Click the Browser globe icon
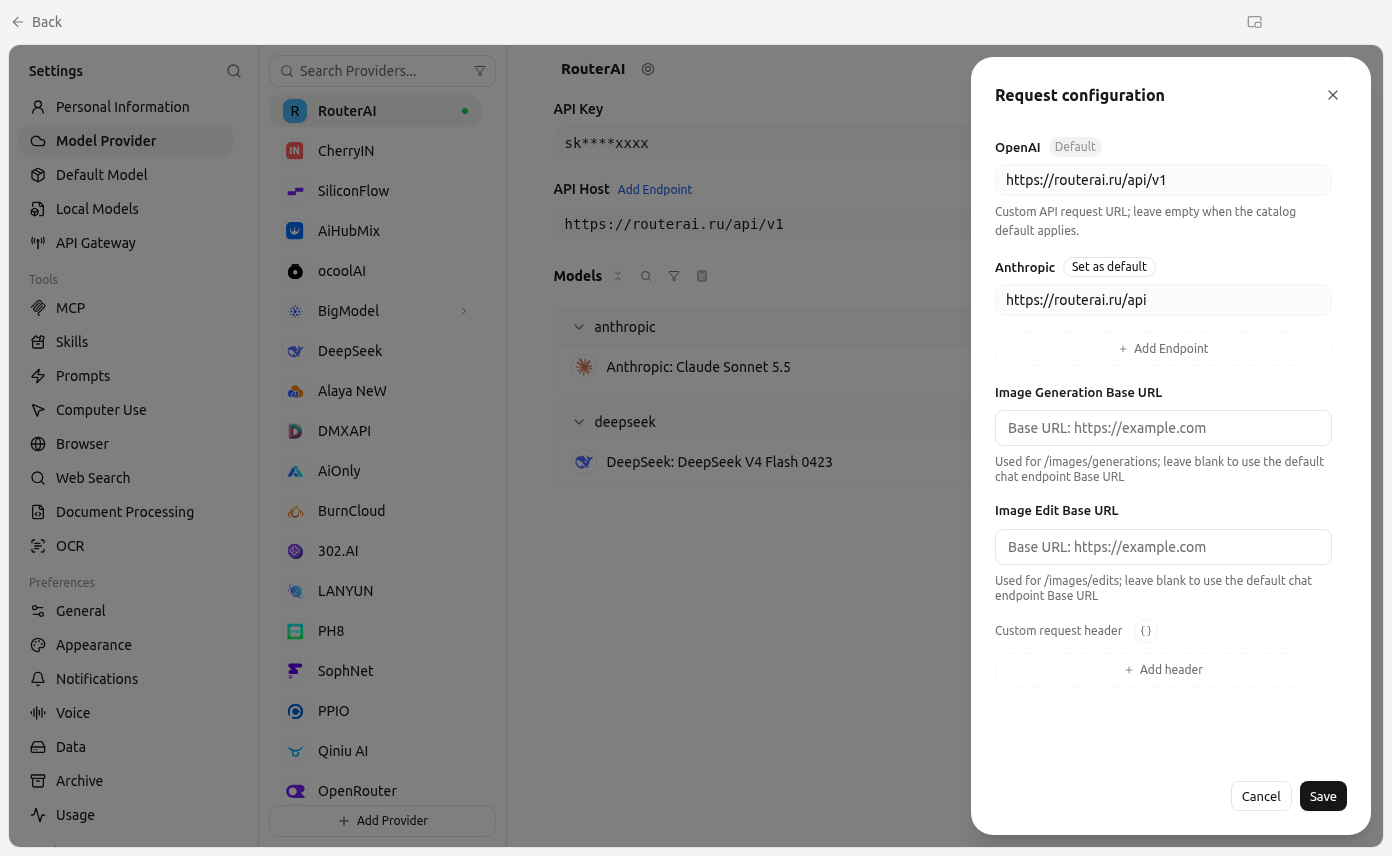1392x856 pixels. coord(38,444)
